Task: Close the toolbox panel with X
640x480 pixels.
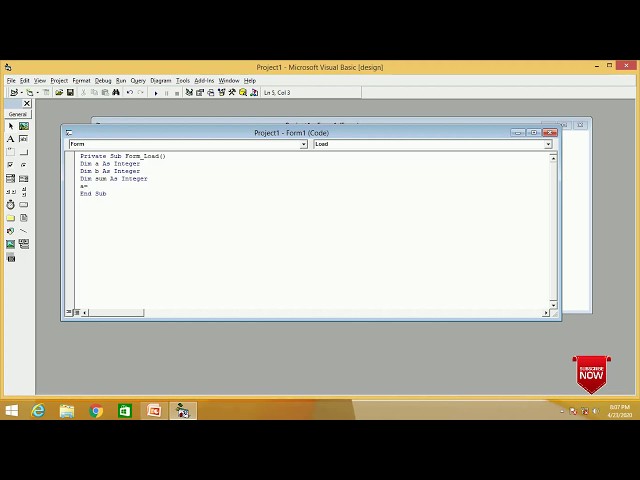Action: (x=27, y=104)
